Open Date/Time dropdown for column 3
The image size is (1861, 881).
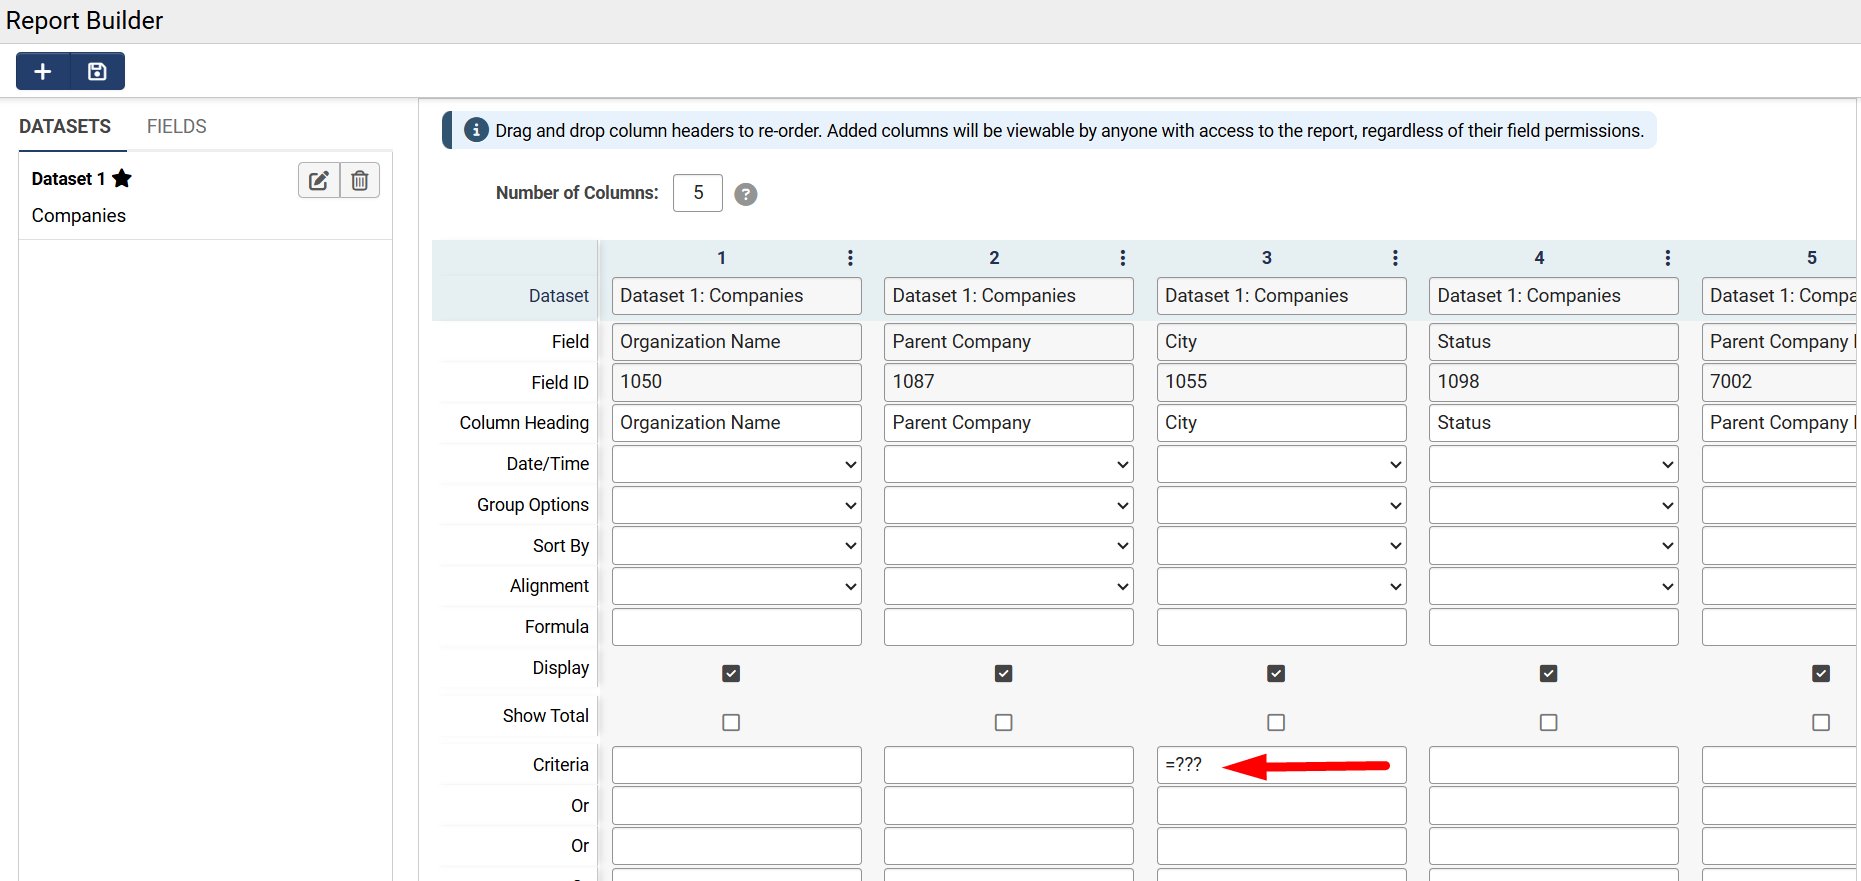[1282, 464]
